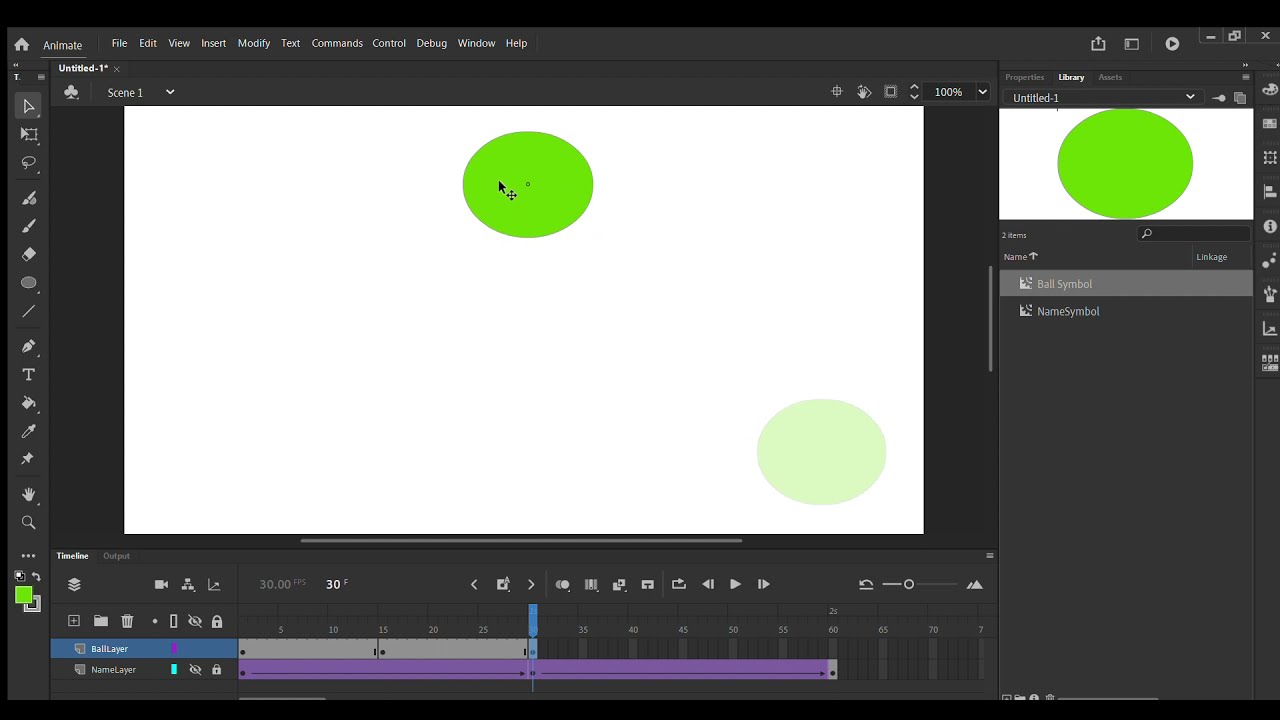The image size is (1280, 720).
Task: Select the Free Transform tool
Action: point(29,135)
